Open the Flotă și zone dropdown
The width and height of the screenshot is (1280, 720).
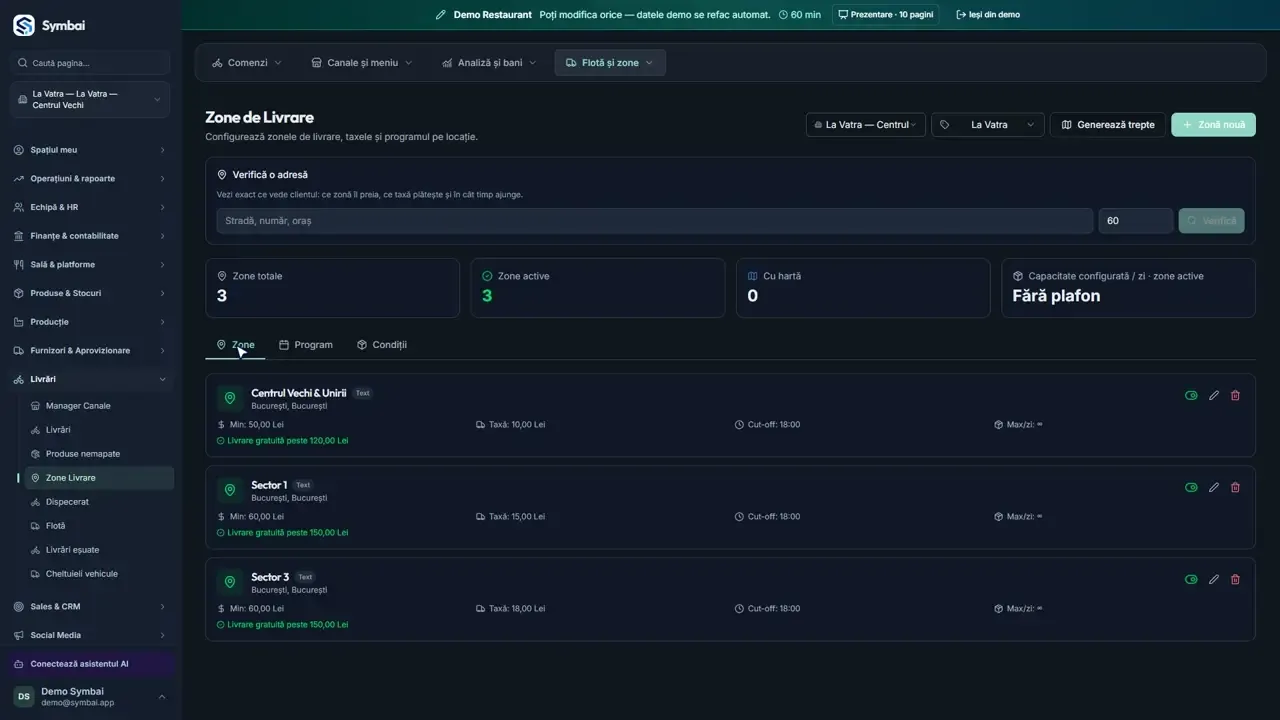(610, 63)
